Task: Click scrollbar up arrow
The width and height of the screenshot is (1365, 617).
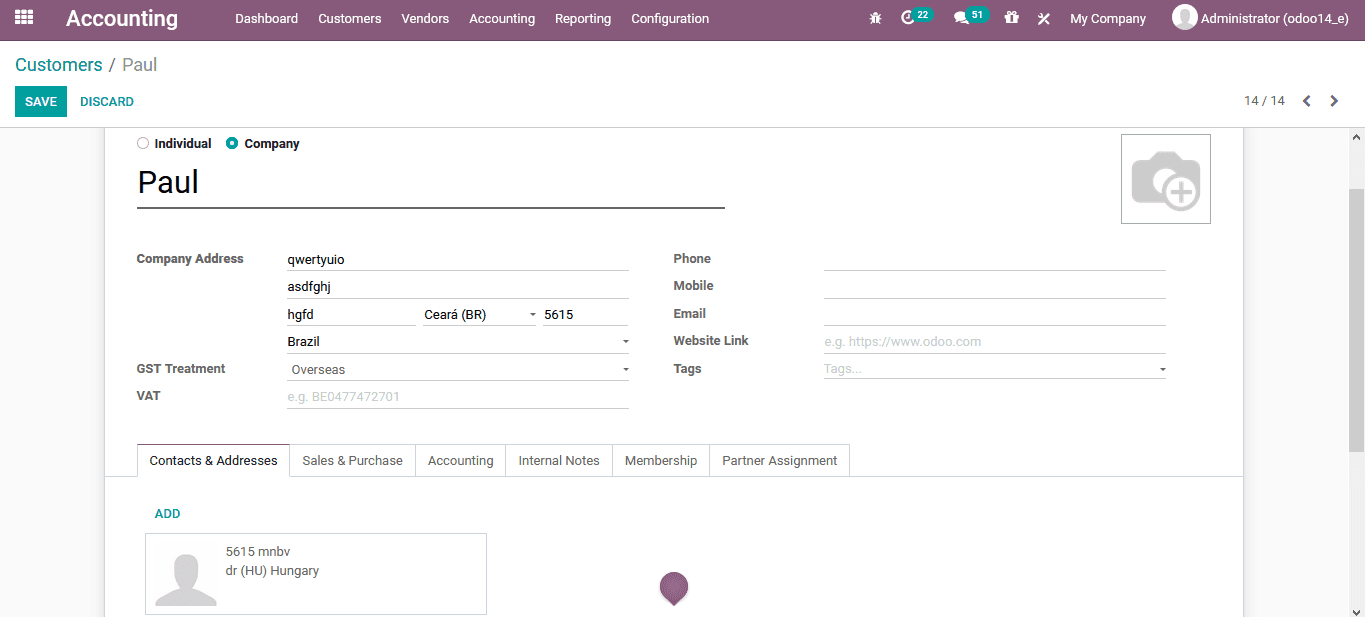Action: [1357, 136]
